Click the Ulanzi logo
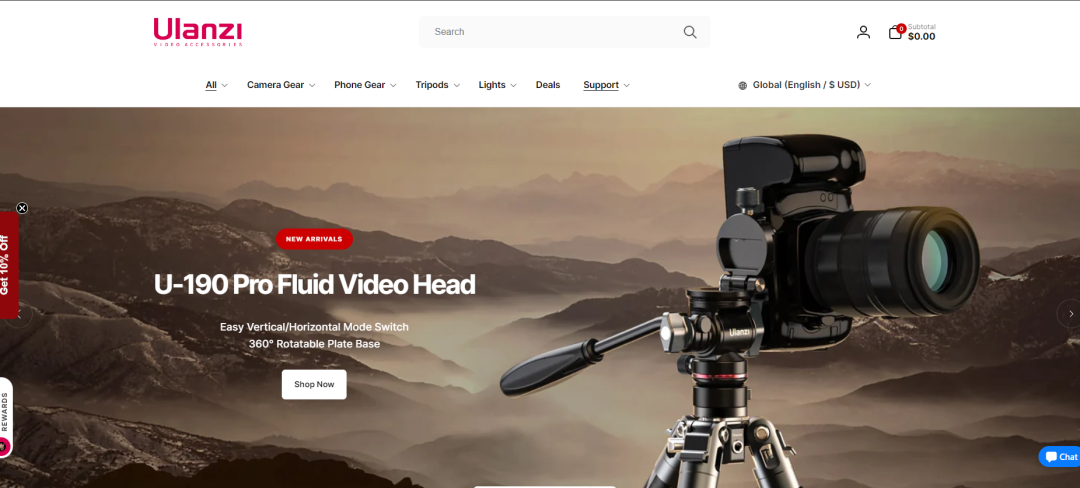The height and width of the screenshot is (488, 1080). tap(198, 32)
